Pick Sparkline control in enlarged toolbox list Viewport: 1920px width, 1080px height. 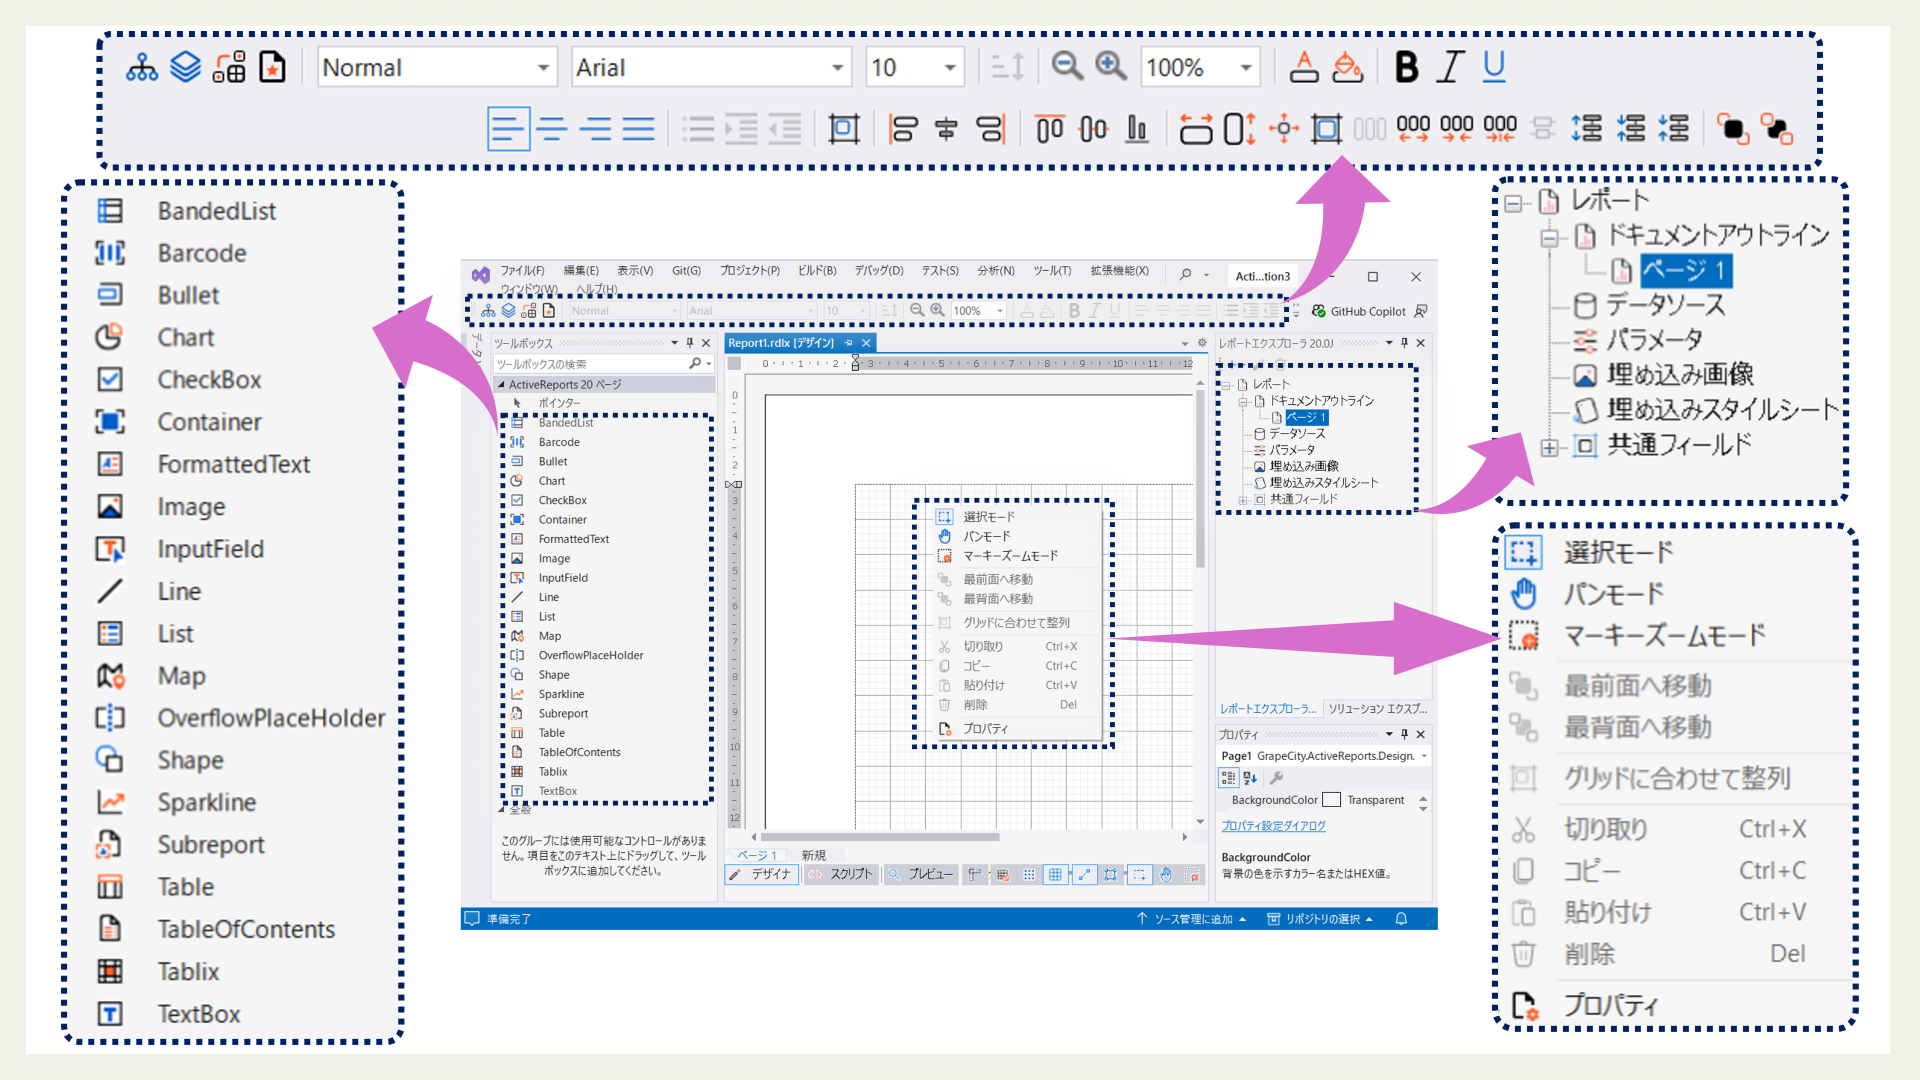click(206, 802)
